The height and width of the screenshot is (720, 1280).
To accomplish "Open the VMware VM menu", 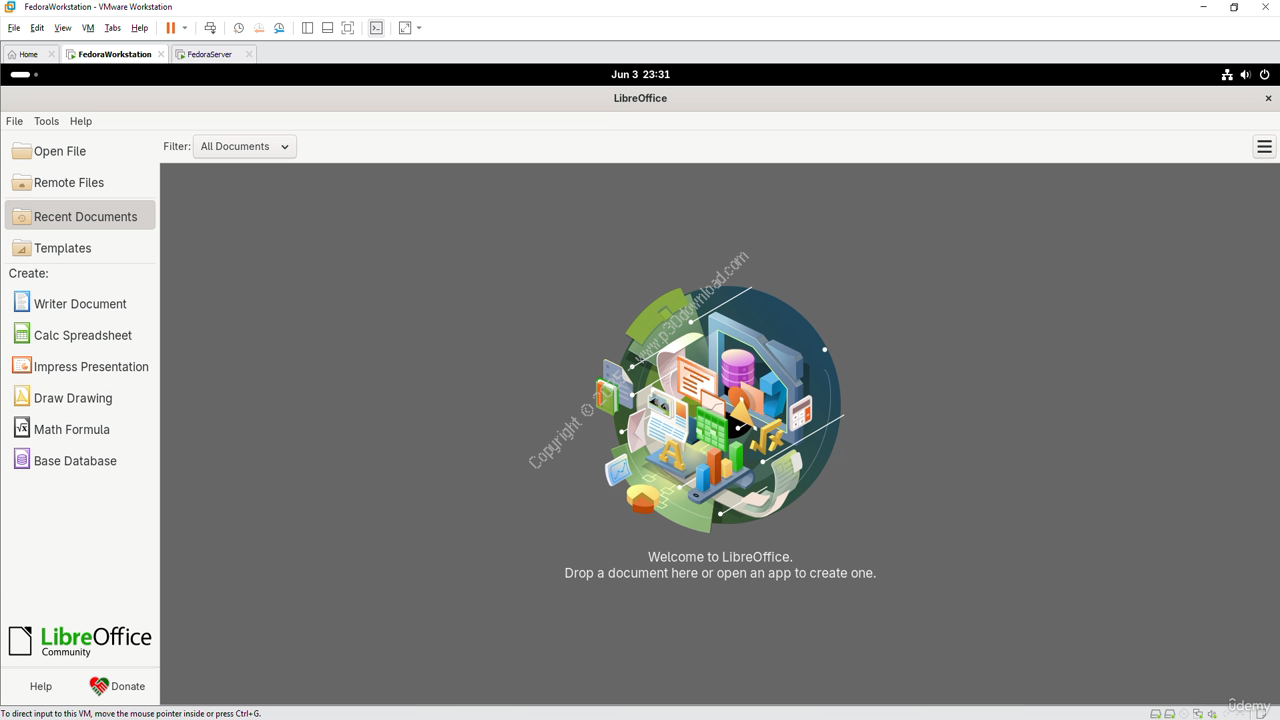I will click(x=88, y=28).
